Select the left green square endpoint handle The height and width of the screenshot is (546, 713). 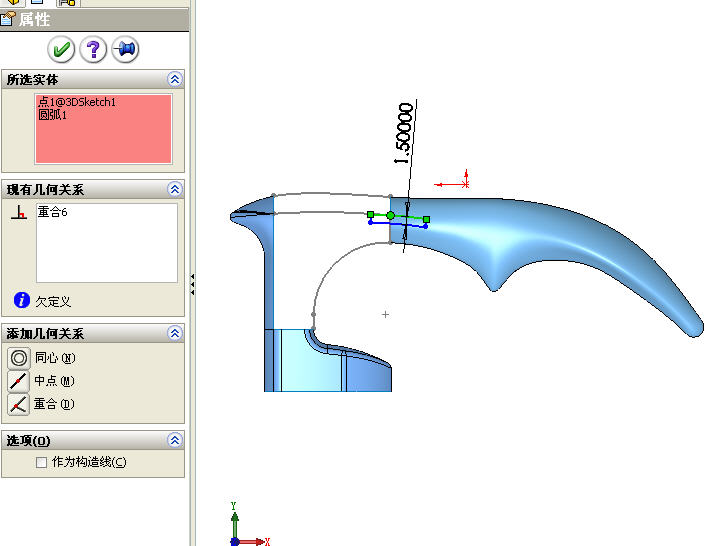click(371, 214)
